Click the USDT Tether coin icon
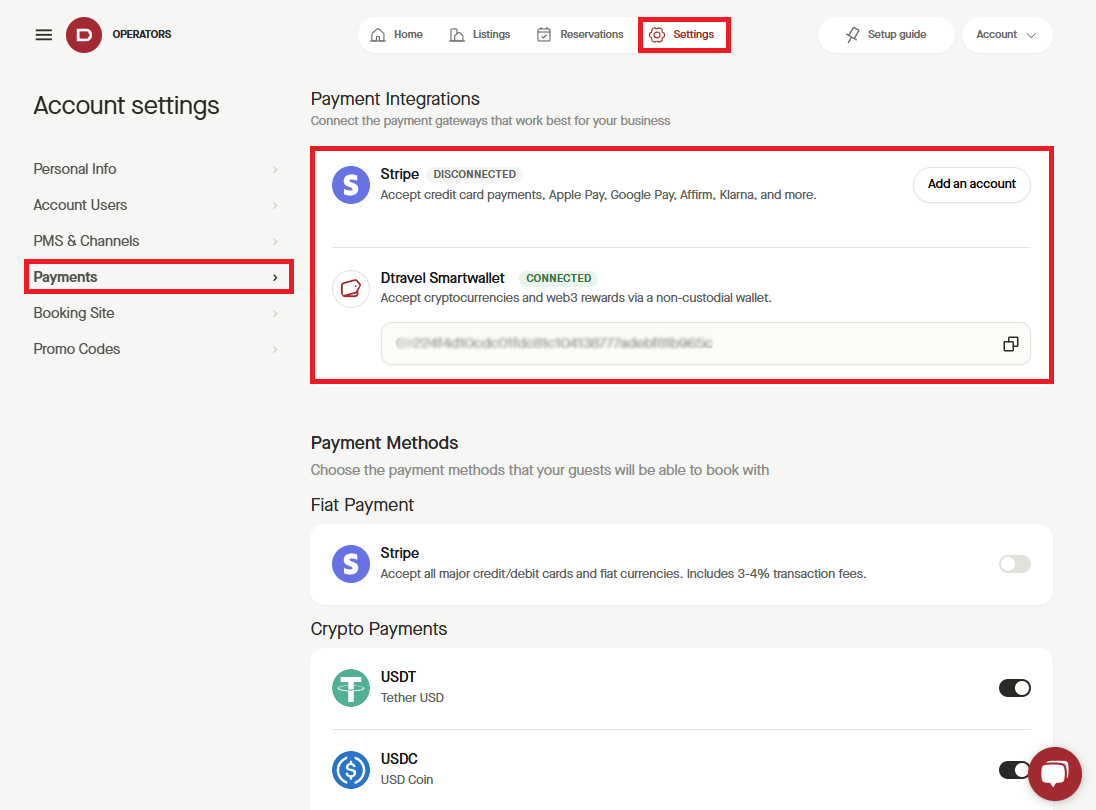The height and width of the screenshot is (810, 1096). (x=351, y=688)
